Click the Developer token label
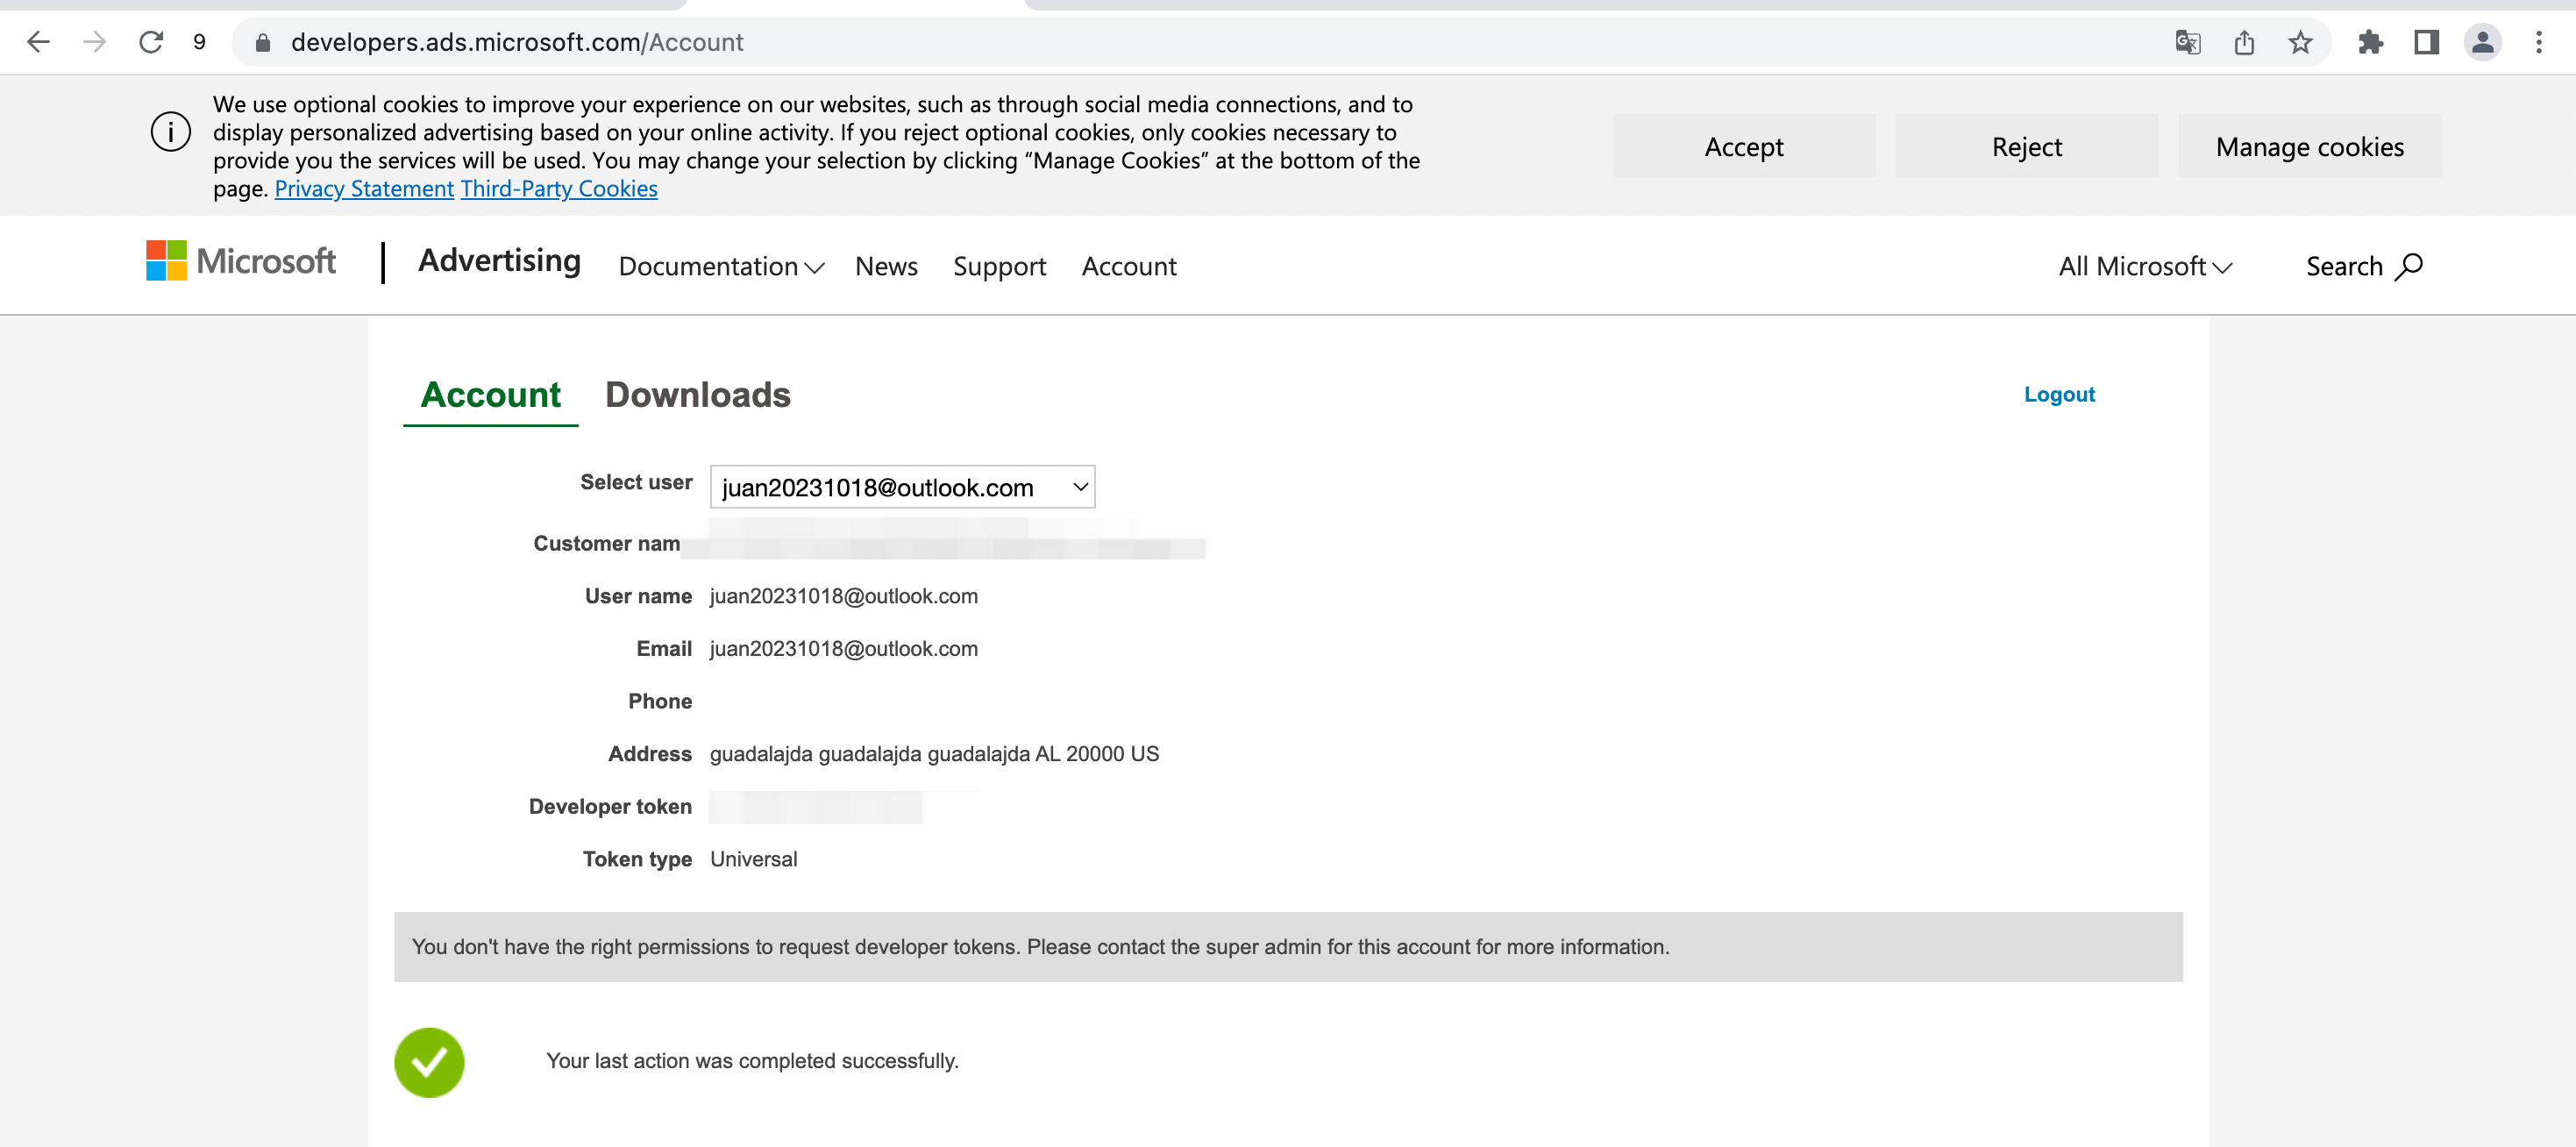The image size is (2576, 1147). coord(610,807)
